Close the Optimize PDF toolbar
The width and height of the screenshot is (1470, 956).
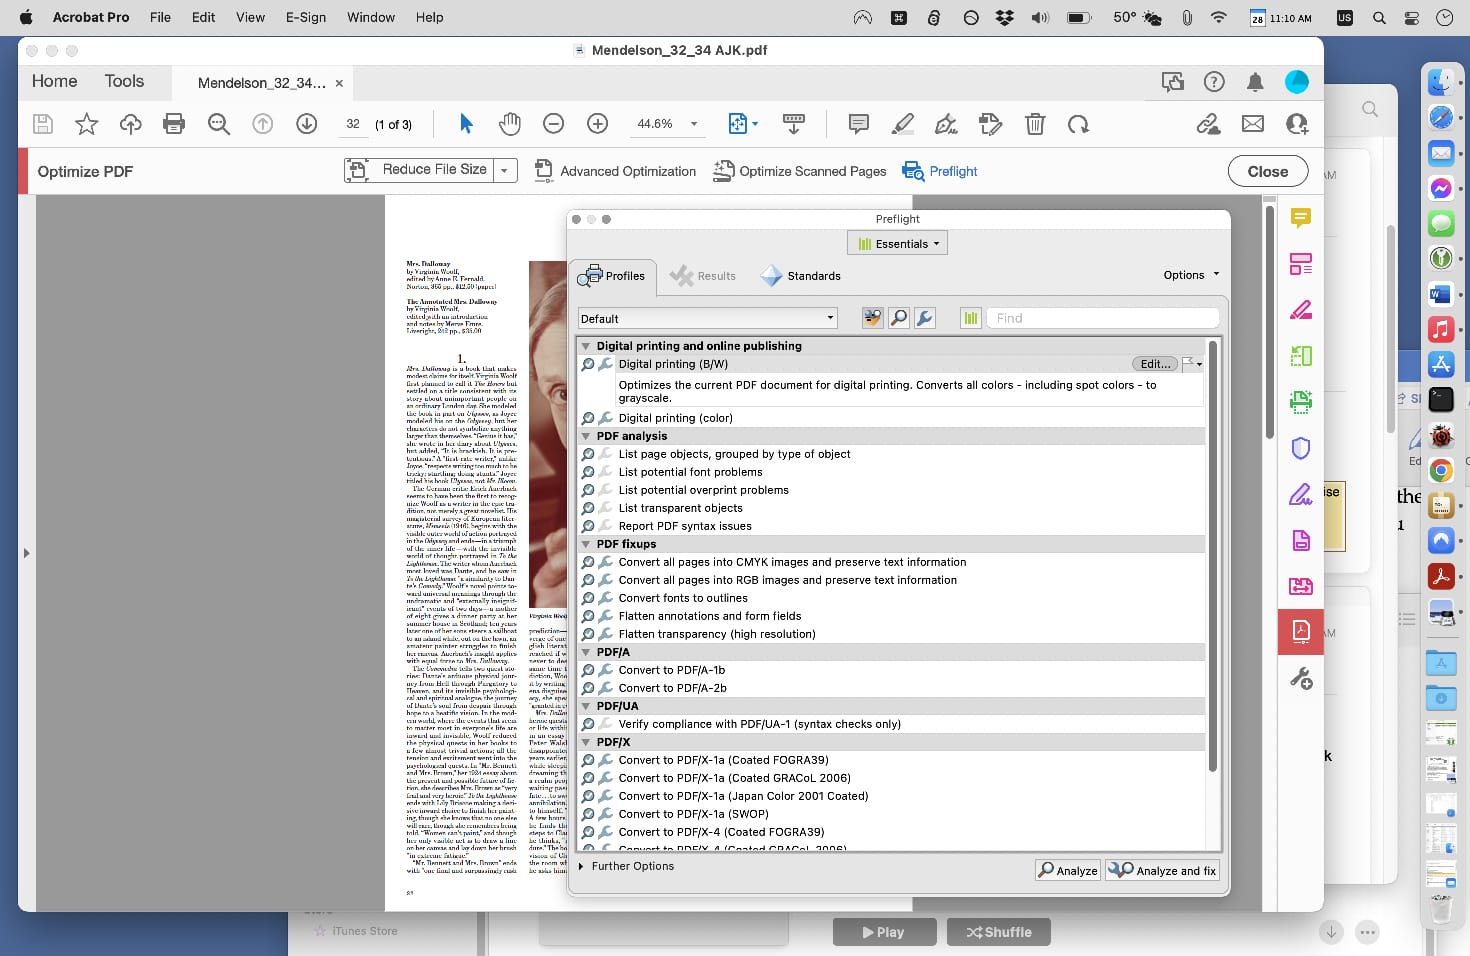click(1267, 171)
